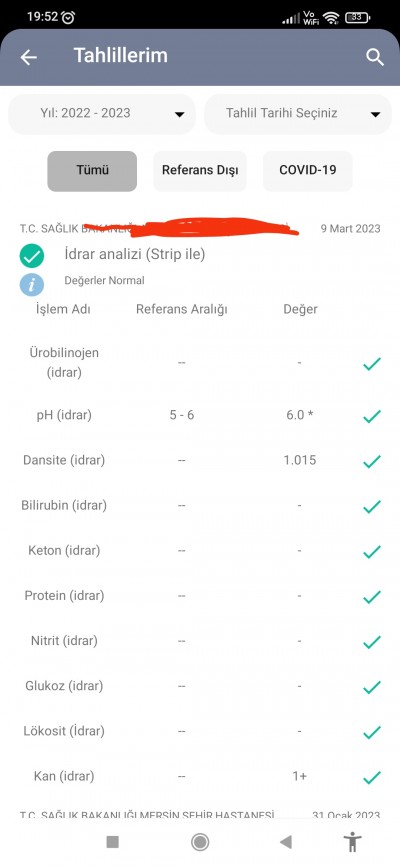Open the İdrar analizi (Strip ile) result

(135, 255)
